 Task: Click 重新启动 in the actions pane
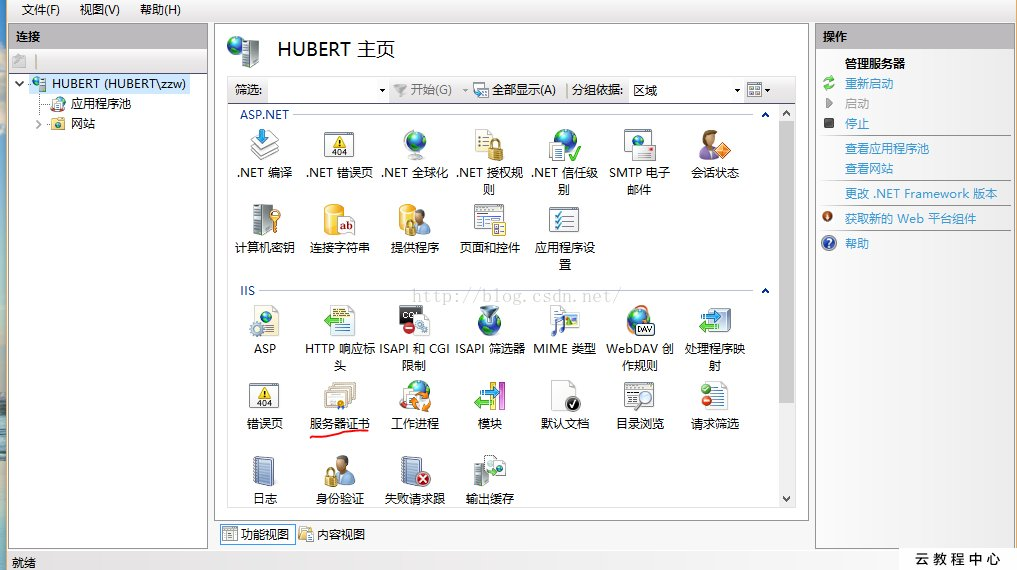868,84
